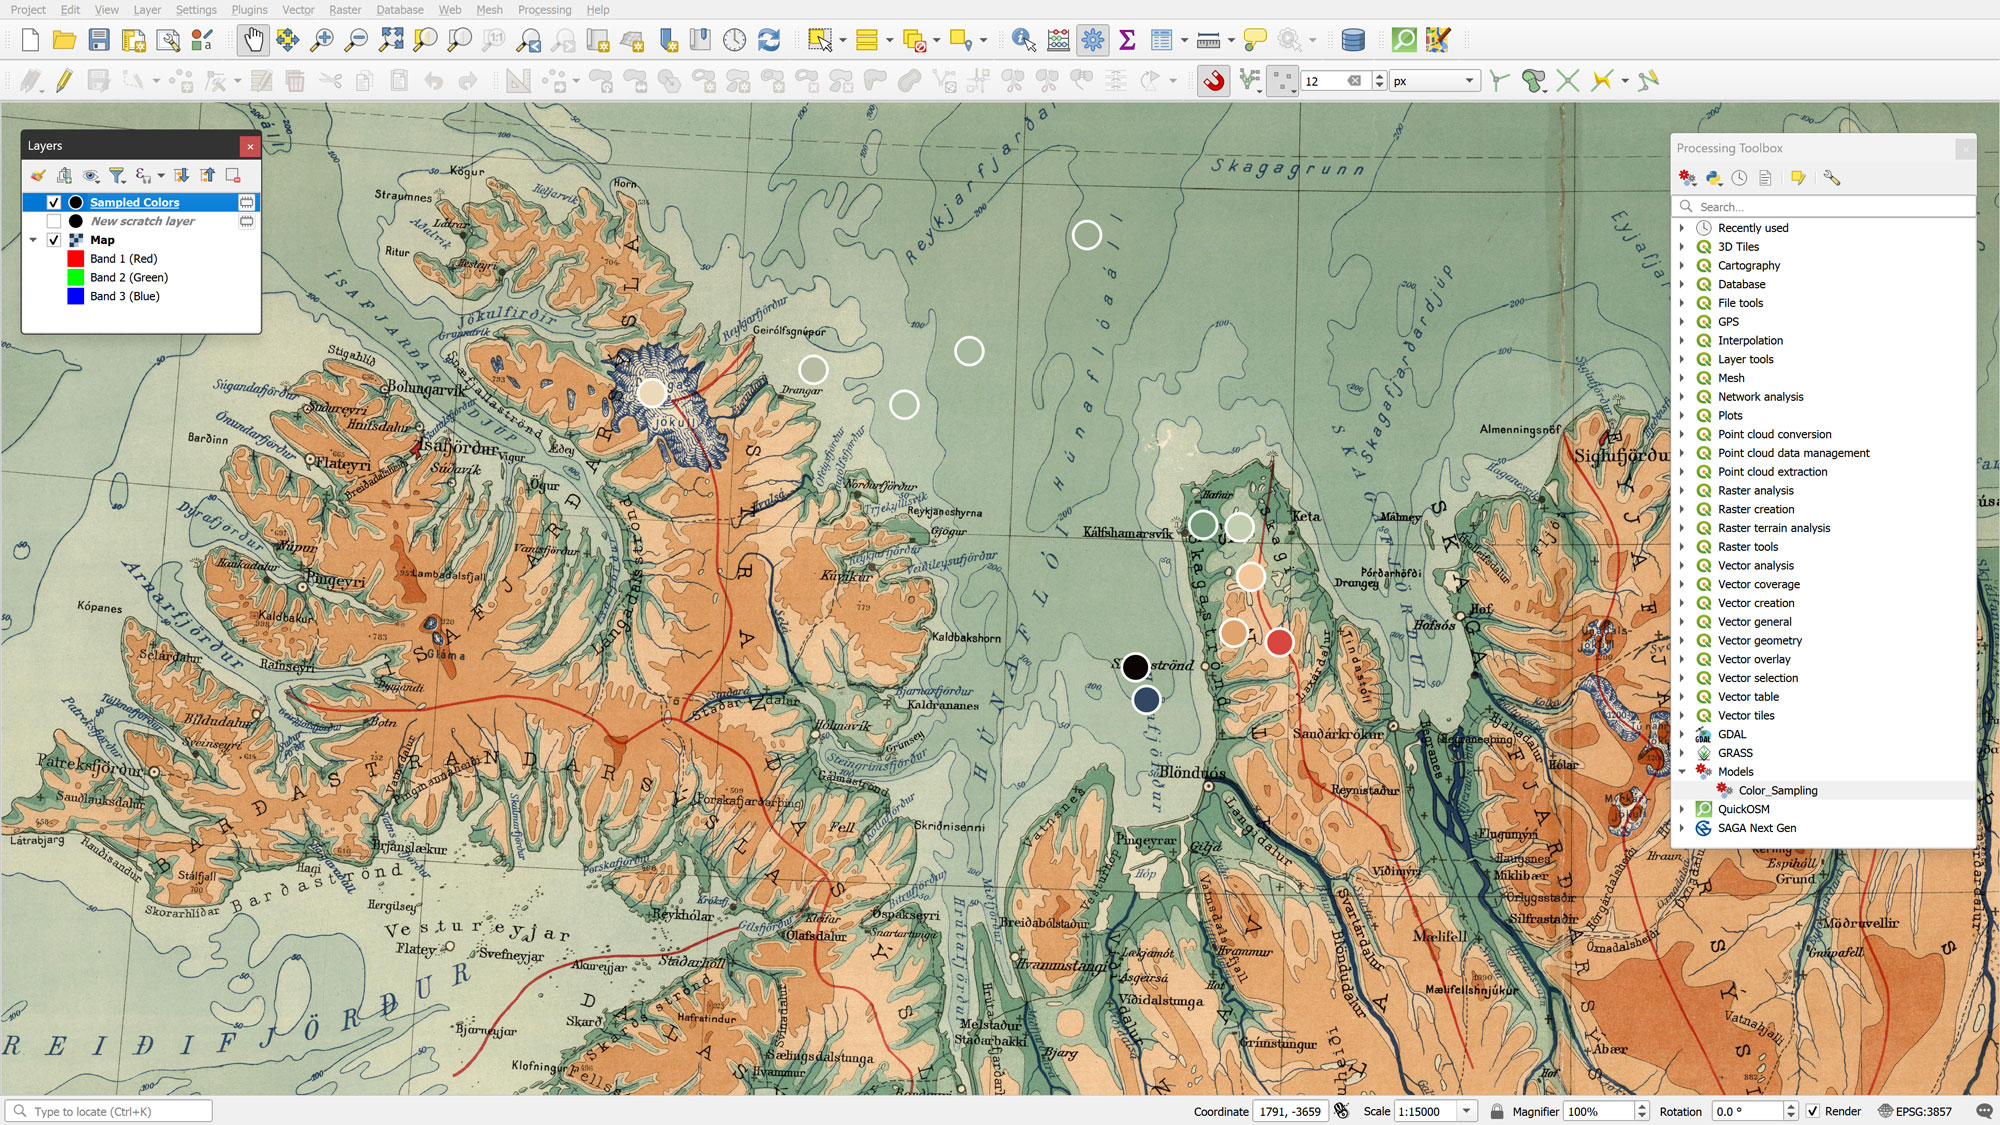Expand the Raster analysis toolbox group
This screenshot has height=1125, width=2000.
[x=1682, y=490]
